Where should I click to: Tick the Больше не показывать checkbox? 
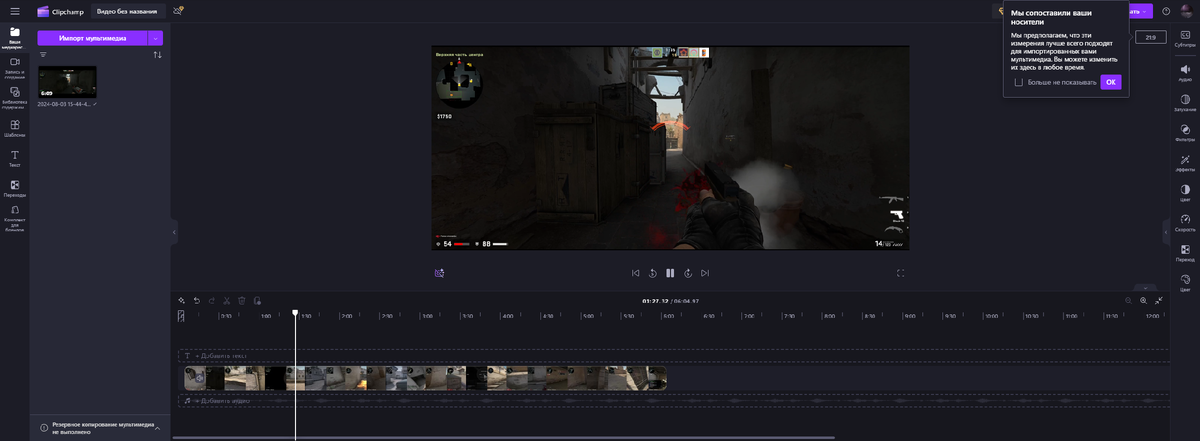(1019, 82)
